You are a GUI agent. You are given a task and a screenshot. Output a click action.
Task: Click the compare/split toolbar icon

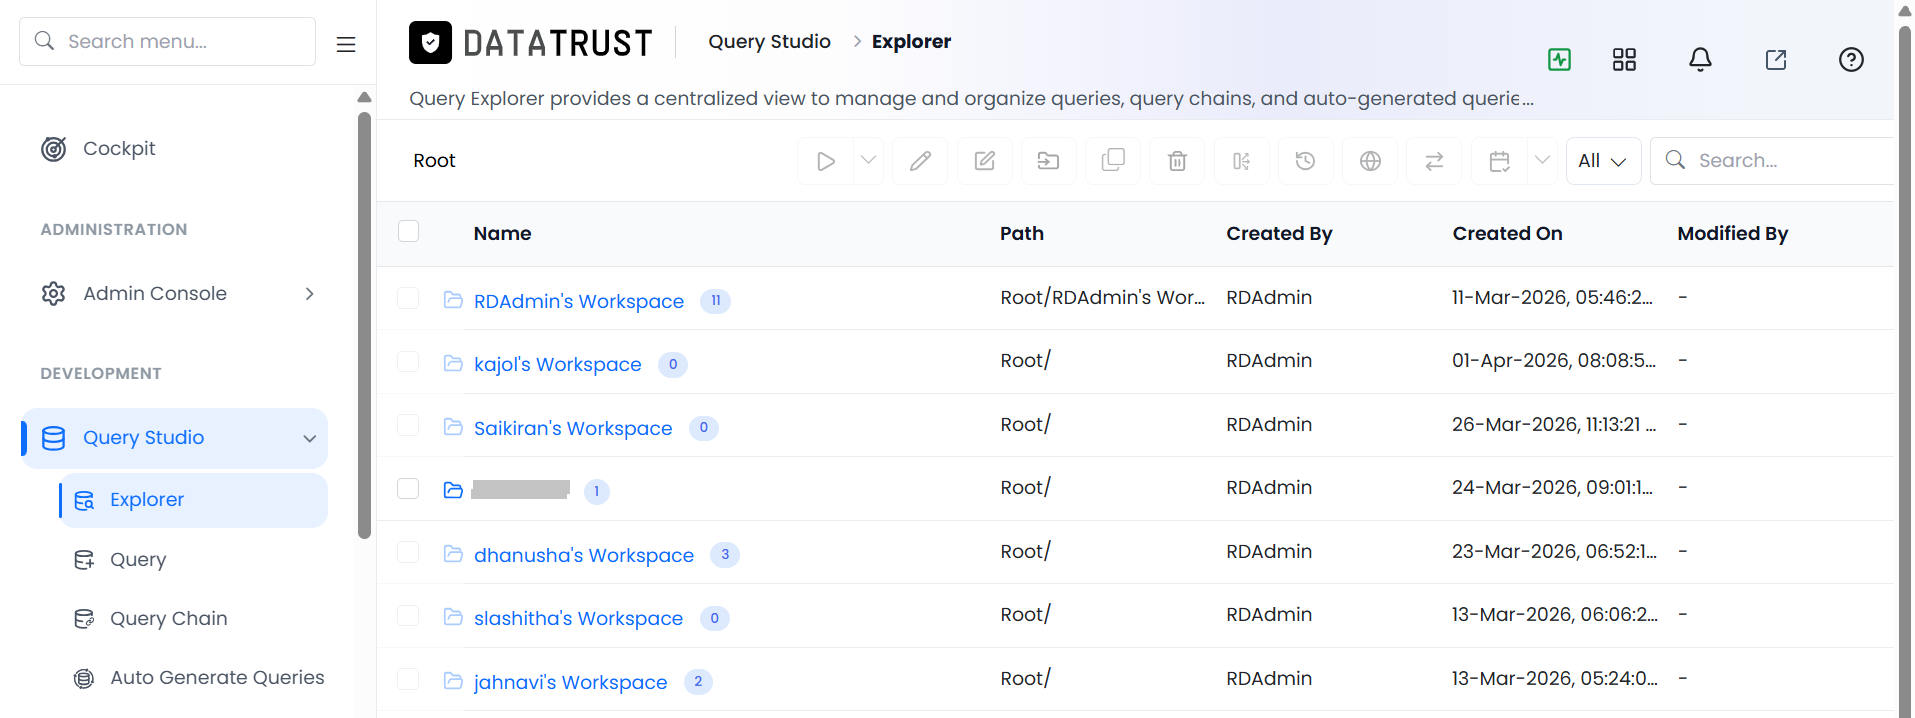point(1241,161)
